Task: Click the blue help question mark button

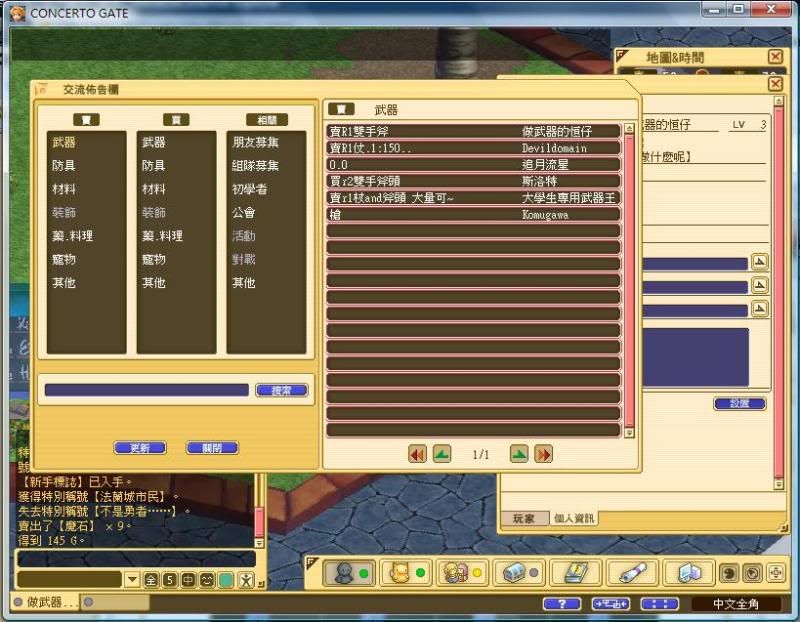Action: coord(561,604)
